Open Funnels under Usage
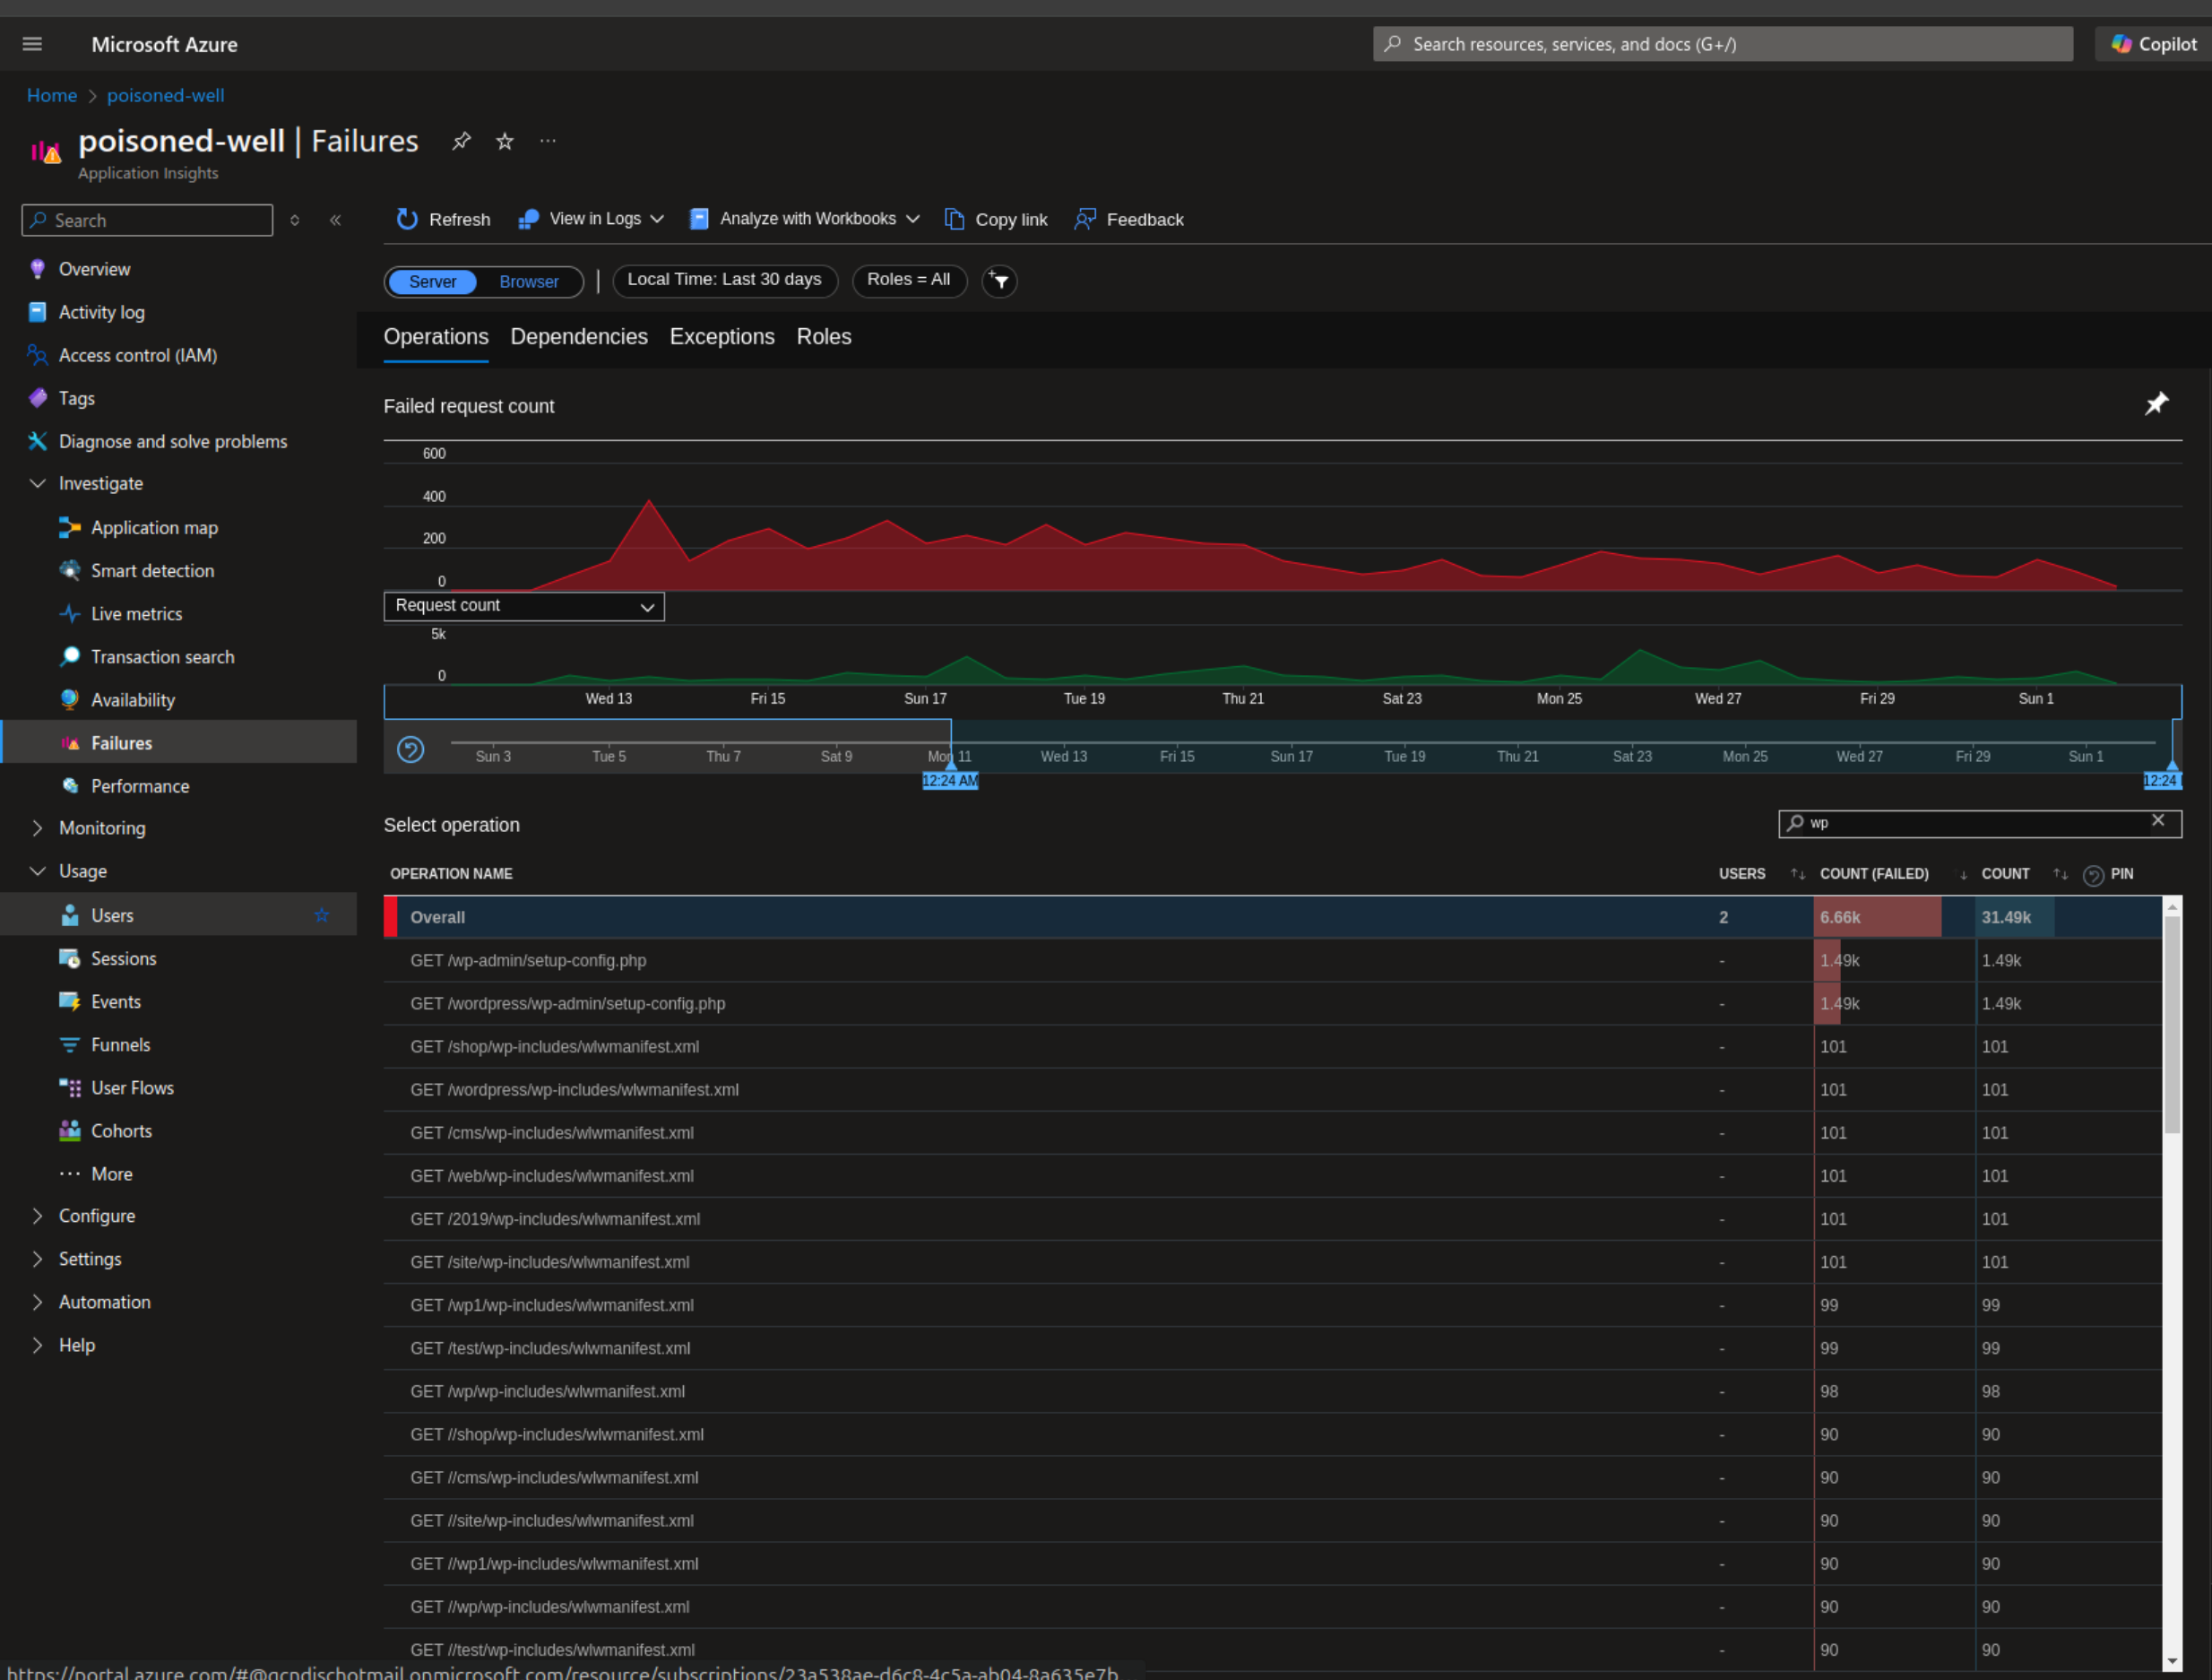This screenshot has width=2212, height=1680. pyautogui.click(x=120, y=1044)
